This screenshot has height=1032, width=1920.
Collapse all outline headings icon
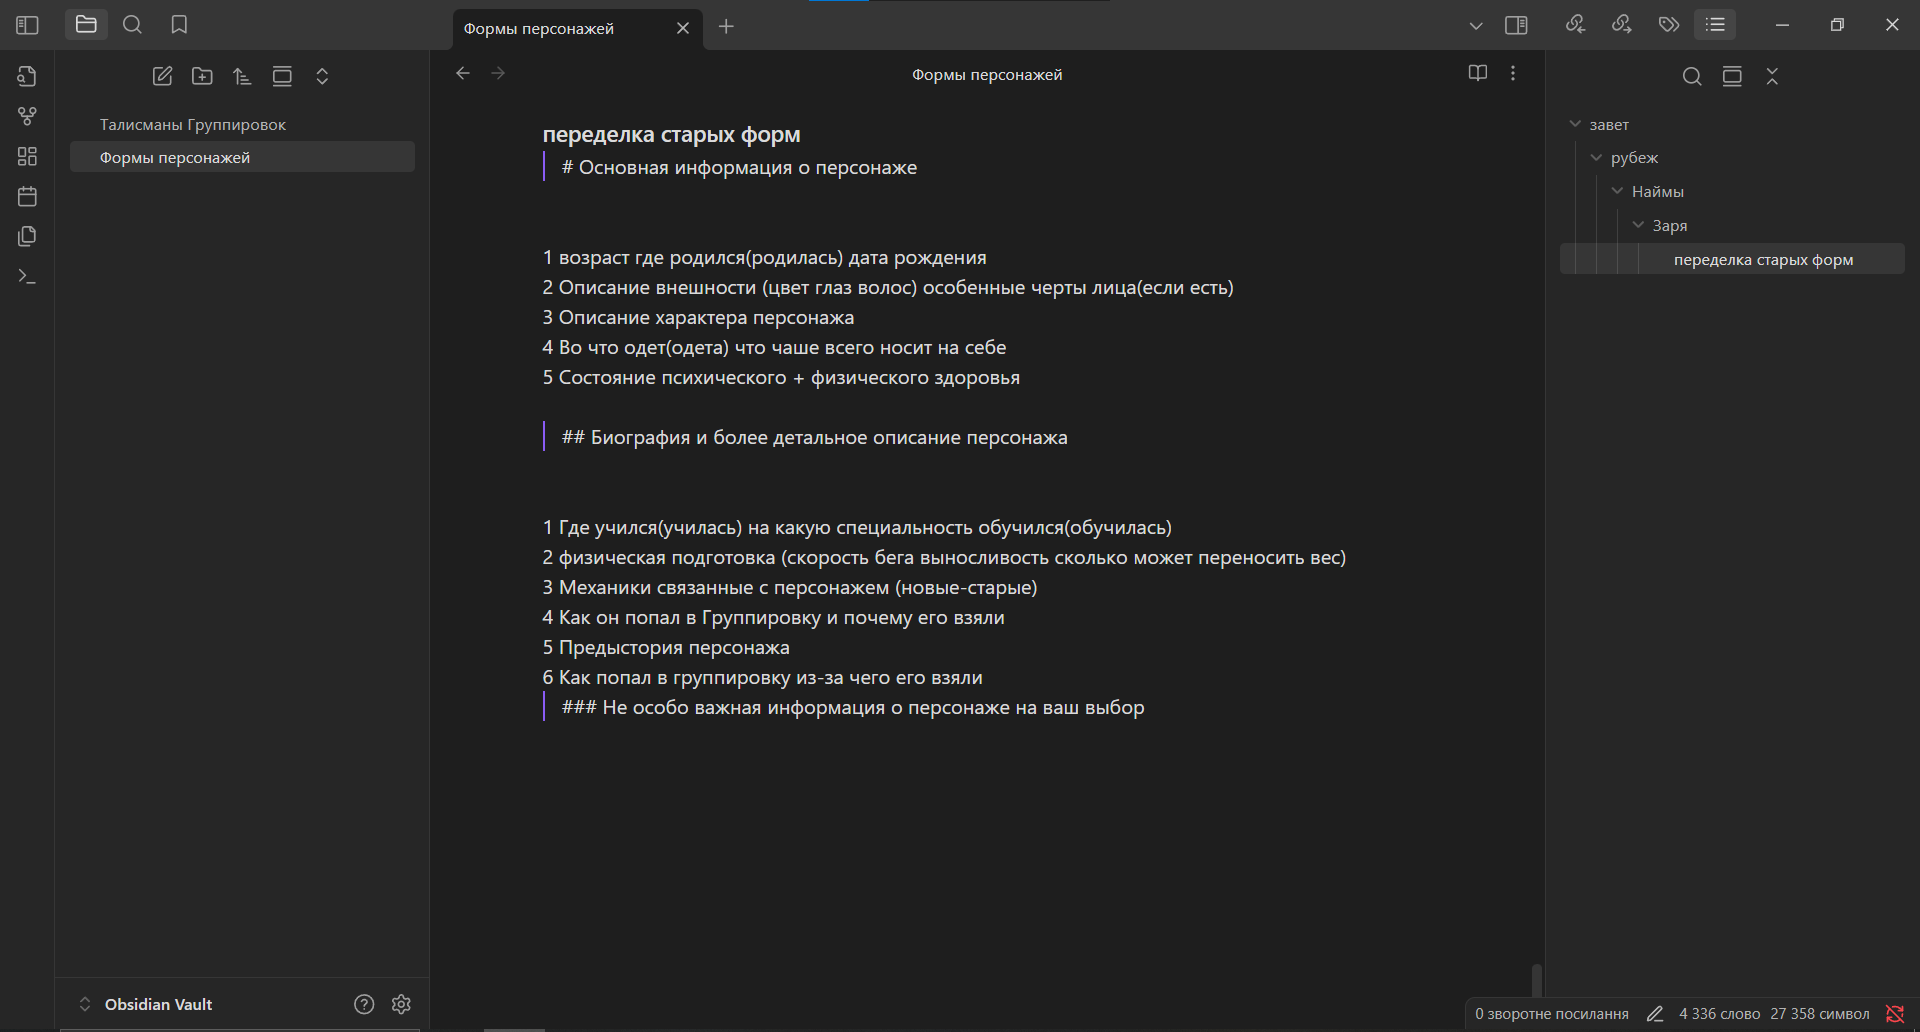click(1772, 76)
